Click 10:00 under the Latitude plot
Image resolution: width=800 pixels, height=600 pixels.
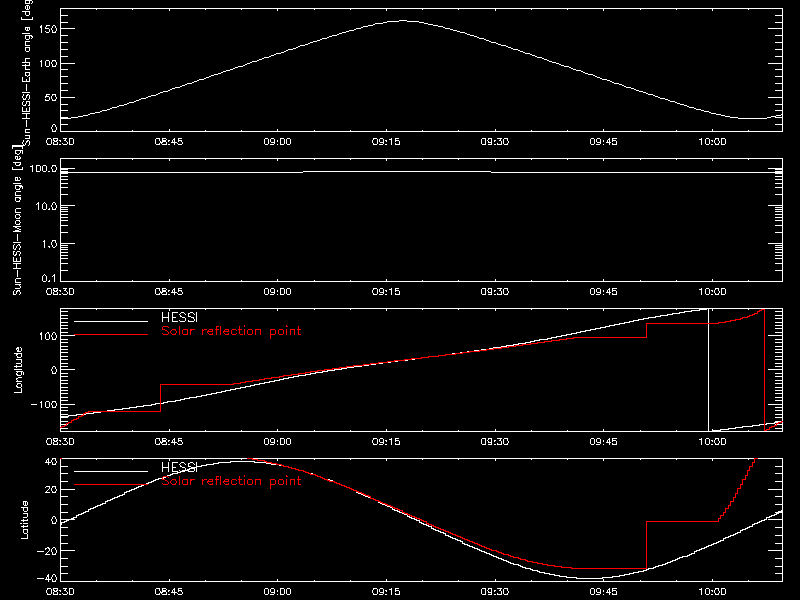(x=712, y=591)
